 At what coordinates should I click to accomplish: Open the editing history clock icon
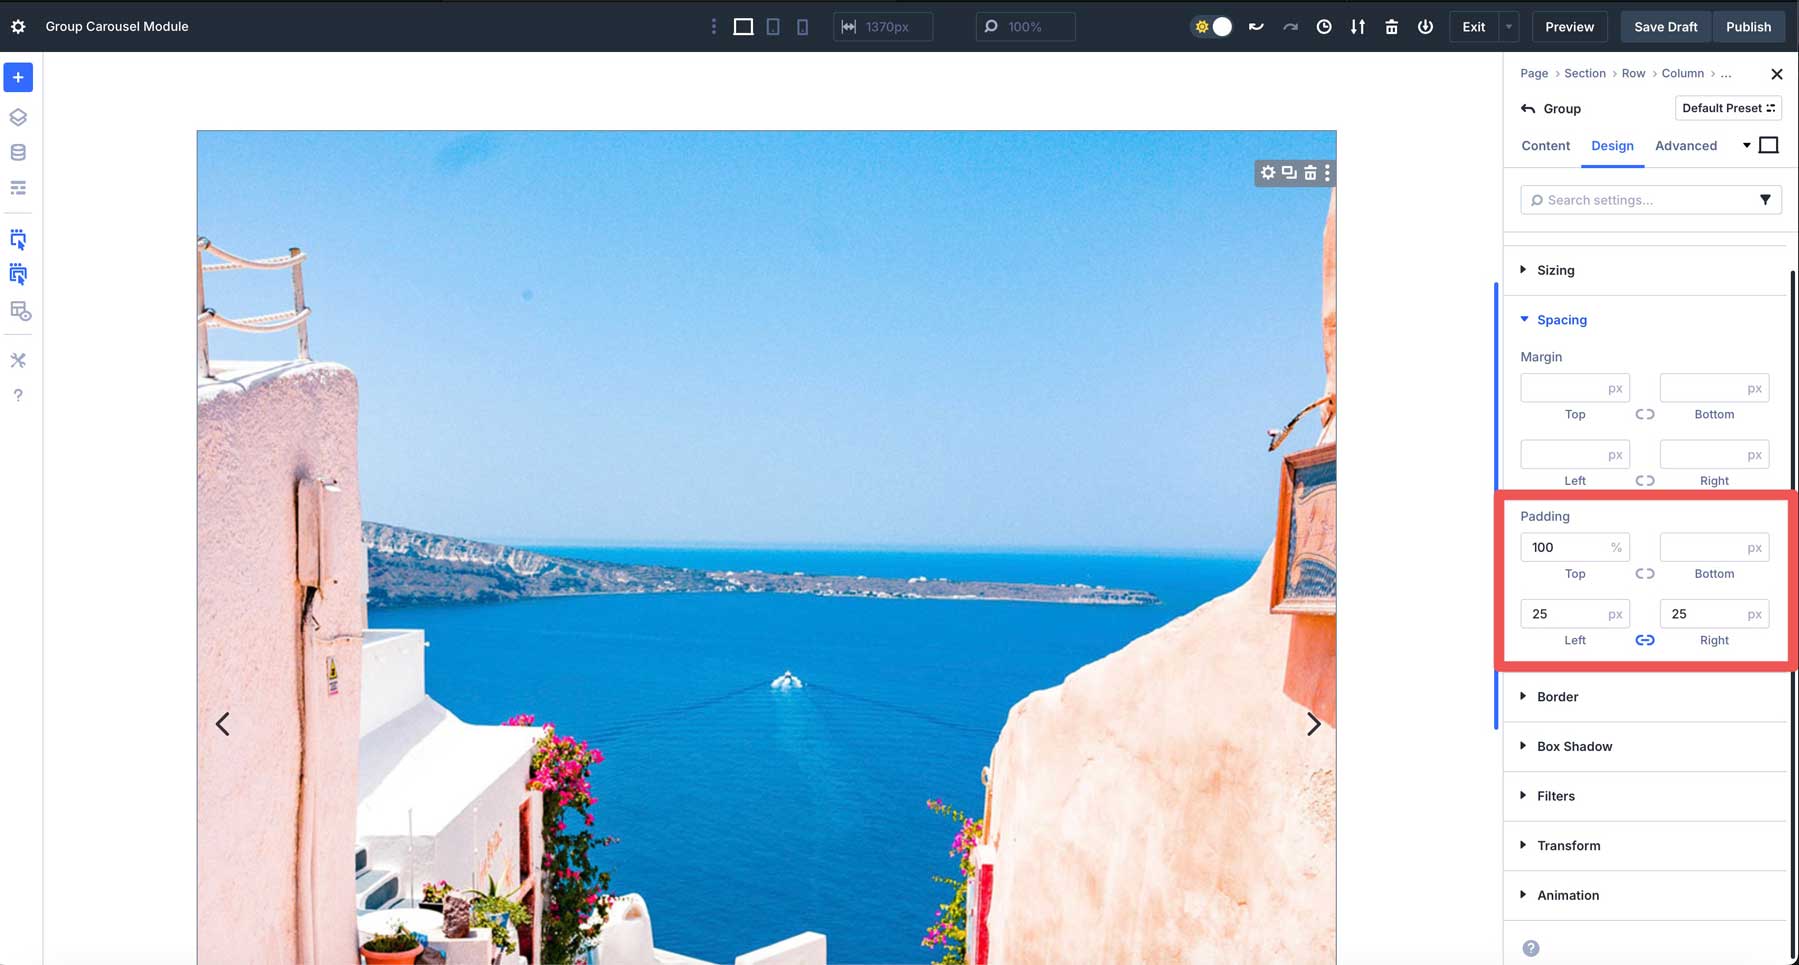pos(1325,27)
